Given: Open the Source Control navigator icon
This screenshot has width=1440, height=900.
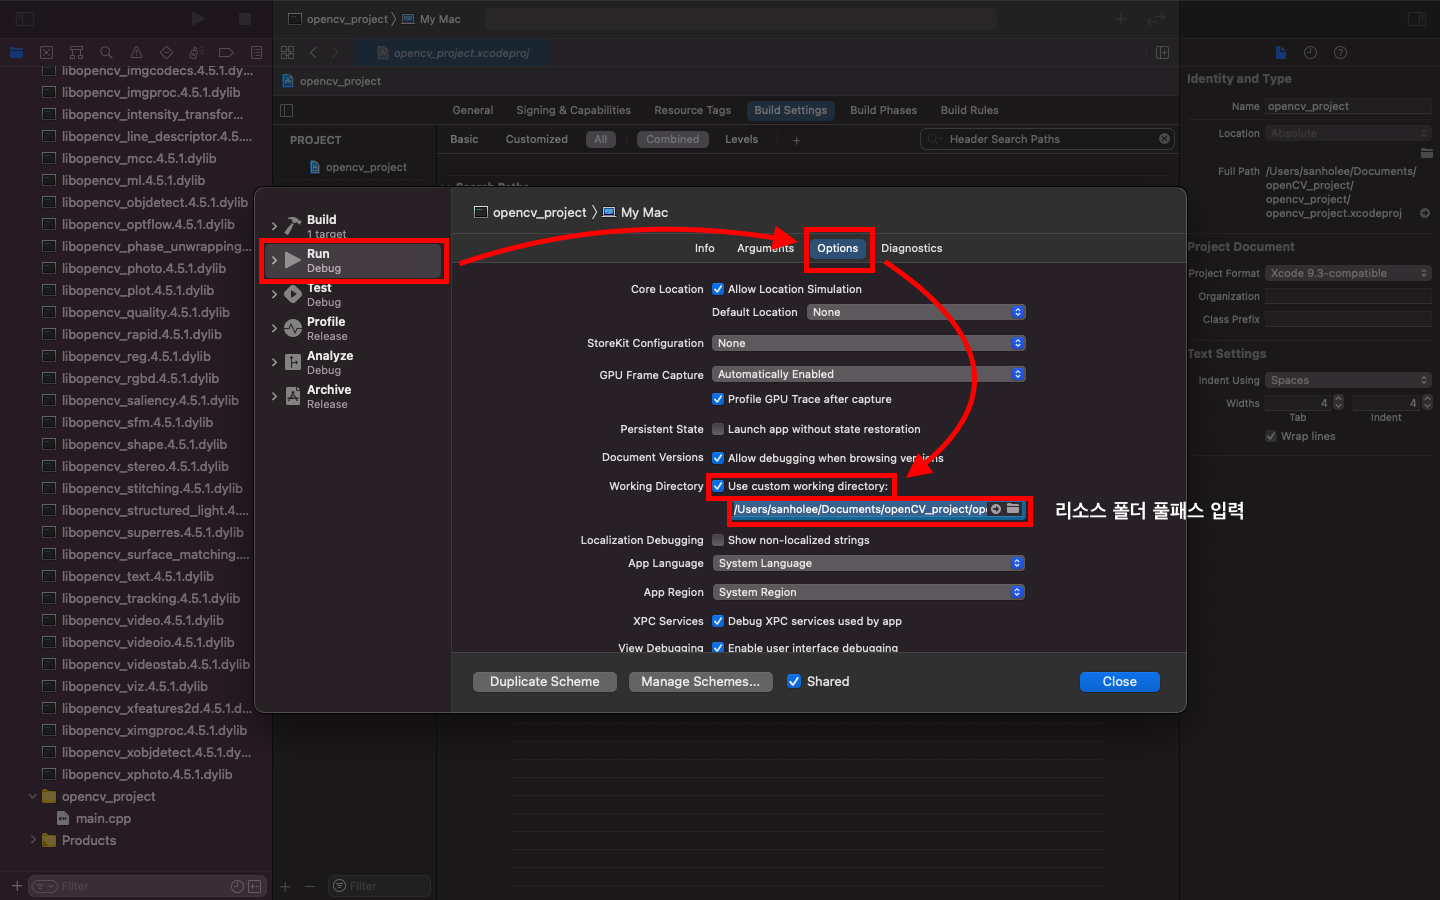Looking at the screenshot, I should (x=46, y=52).
